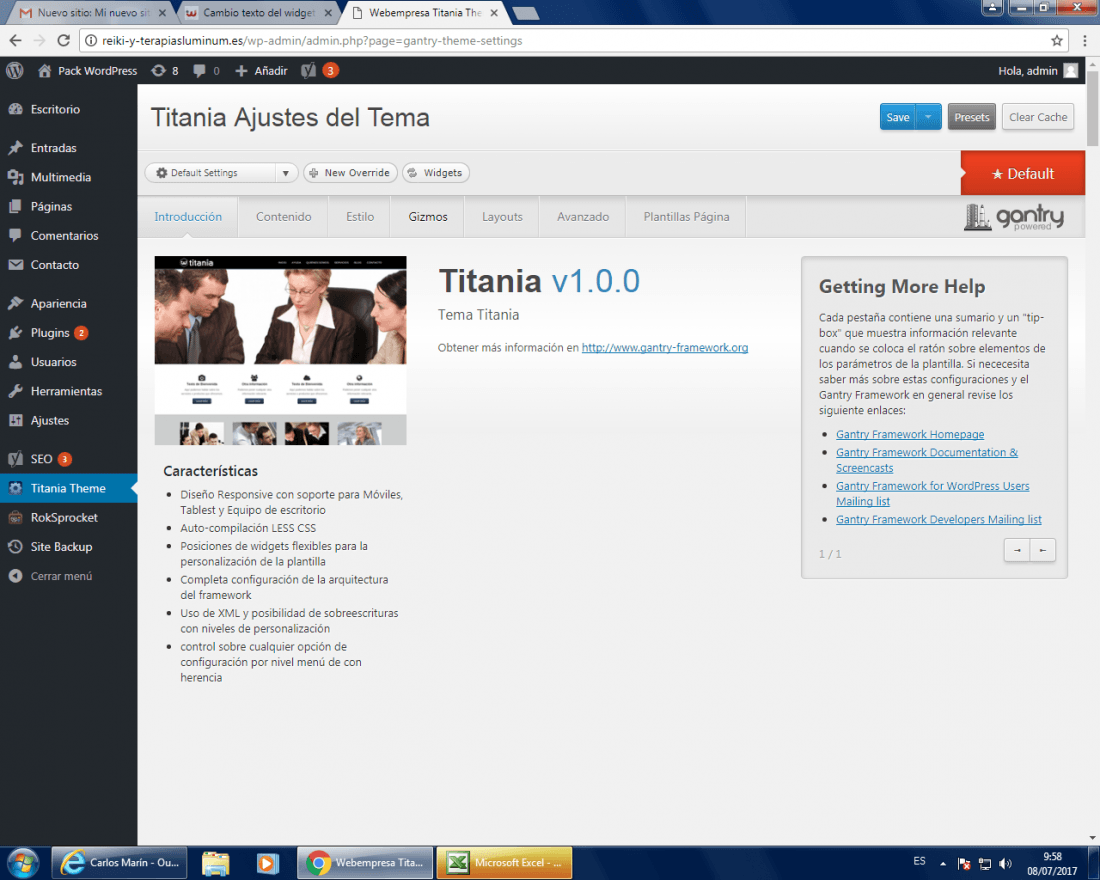The height and width of the screenshot is (880, 1100).
Task: Open Chrome three-dot menu
Action: pyautogui.click(x=1085, y=41)
